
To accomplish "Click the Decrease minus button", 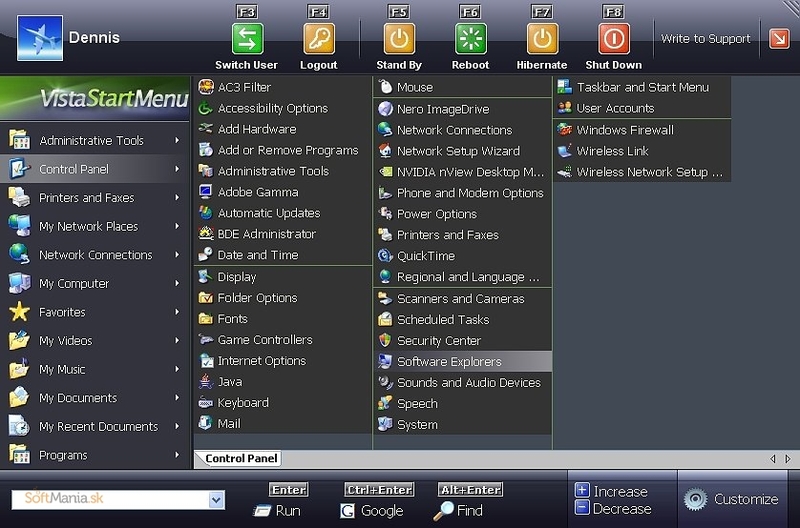I will click(x=583, y=508).
